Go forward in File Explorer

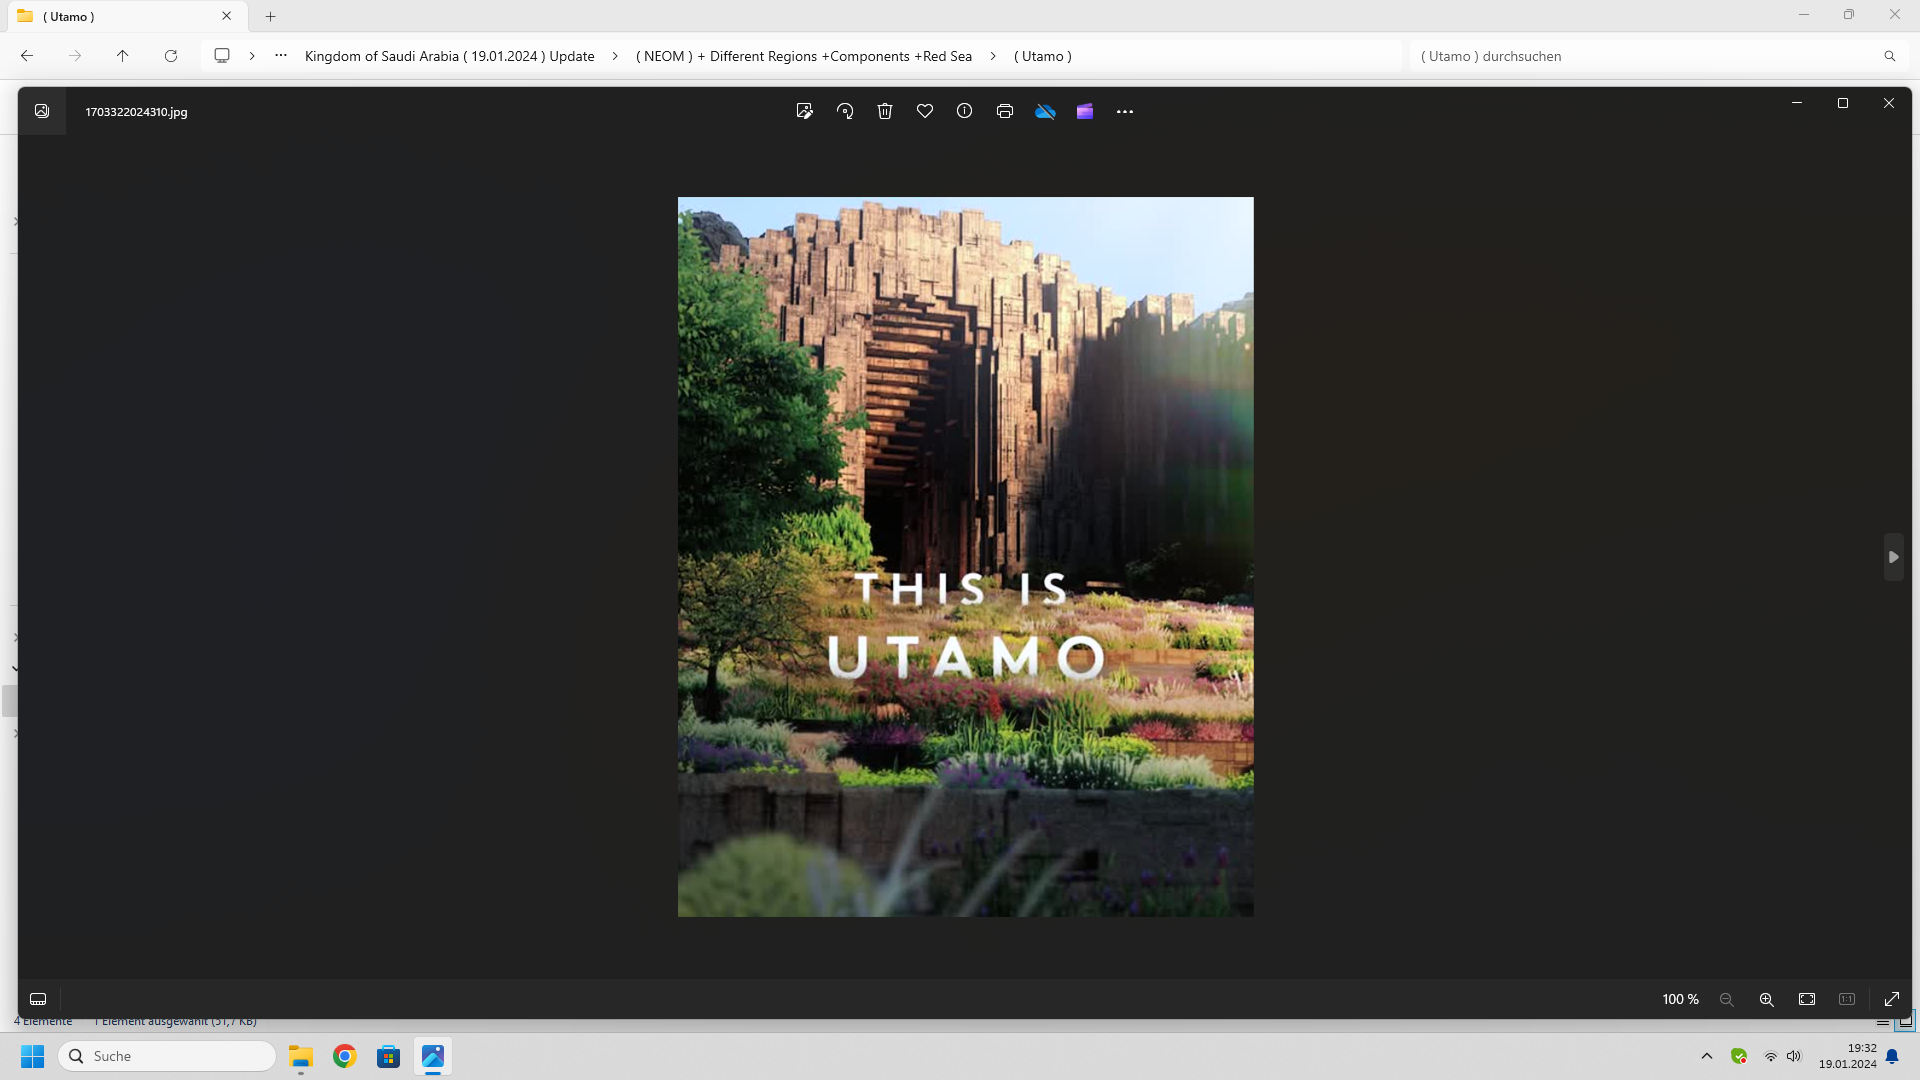75,56
